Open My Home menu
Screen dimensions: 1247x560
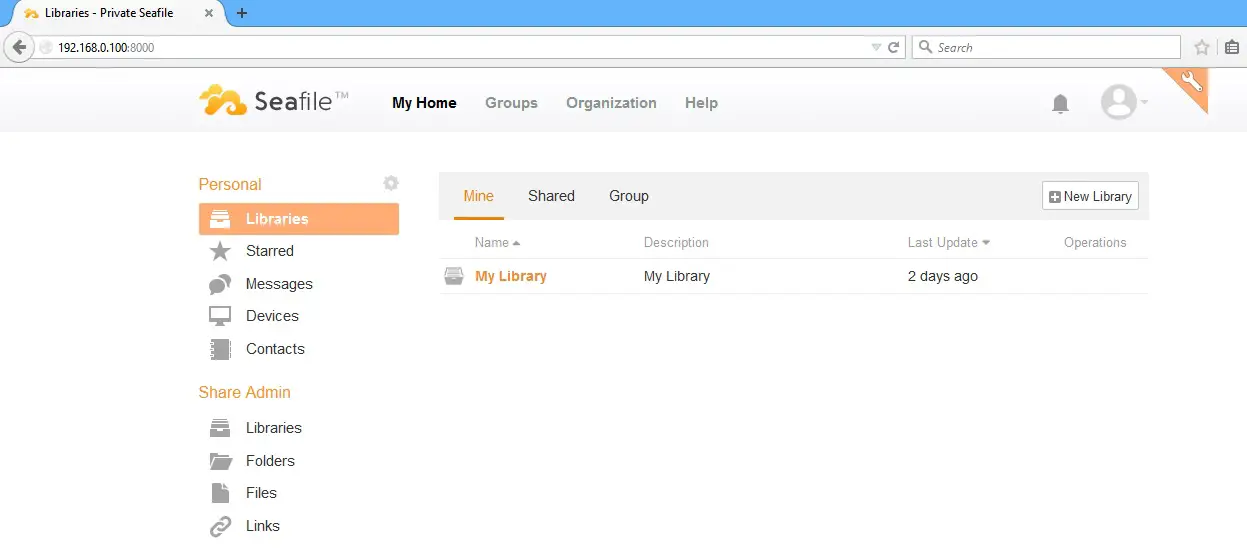point(424,103)
